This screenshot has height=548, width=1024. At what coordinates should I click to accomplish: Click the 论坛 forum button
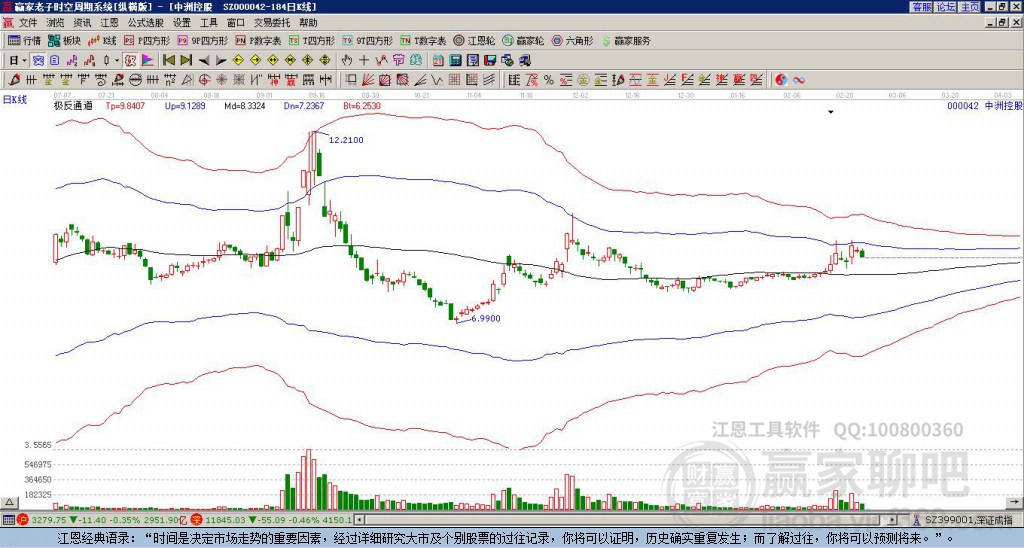tap(945, 7)
